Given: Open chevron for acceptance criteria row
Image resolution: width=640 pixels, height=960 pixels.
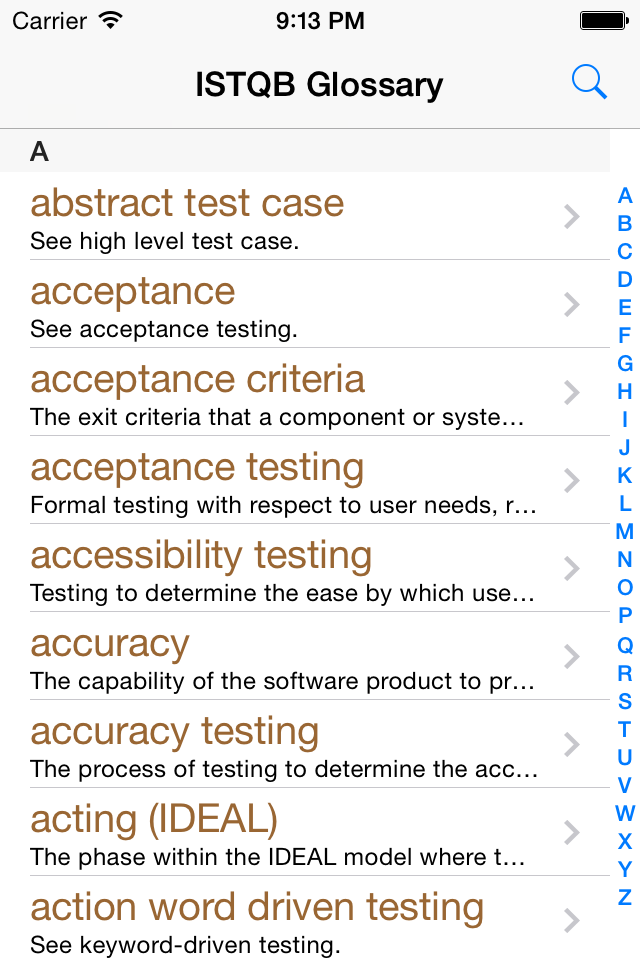Looking at the screenshot, I should 571,392.
